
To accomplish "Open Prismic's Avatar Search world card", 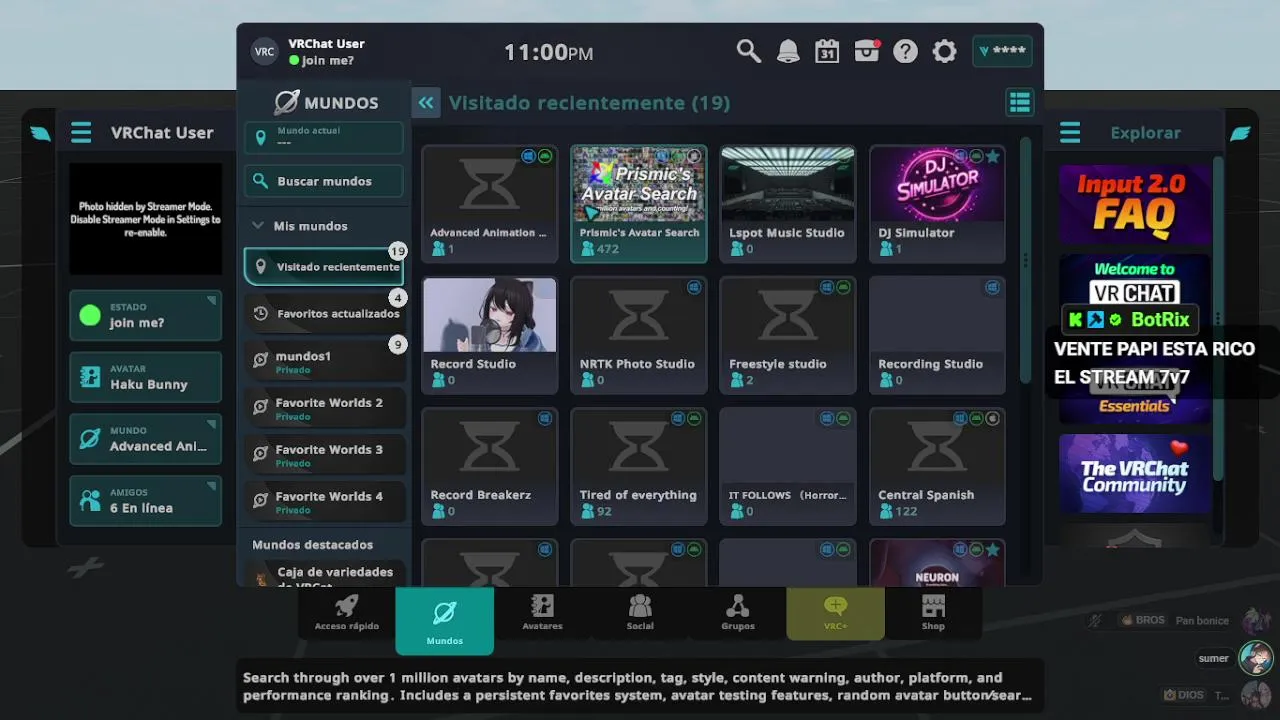I will pyautogui.click(x=639, y=203).
